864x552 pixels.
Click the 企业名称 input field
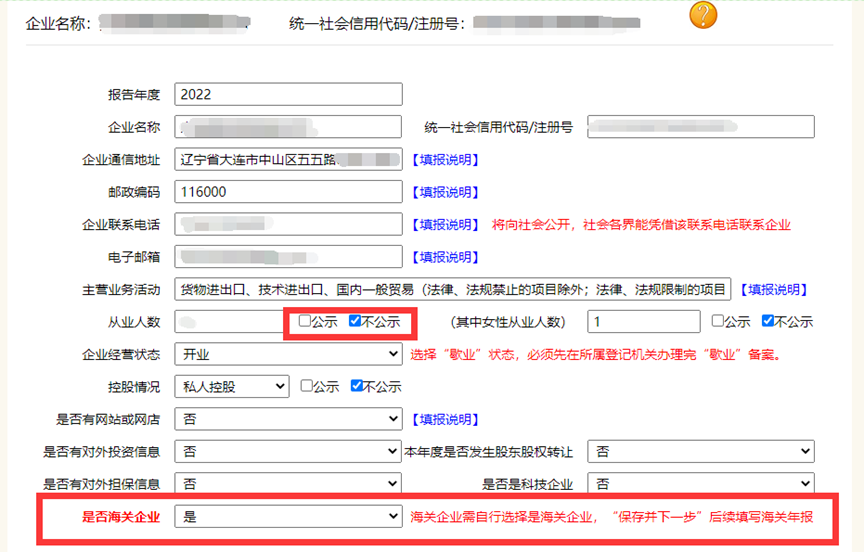click(288, 127)
